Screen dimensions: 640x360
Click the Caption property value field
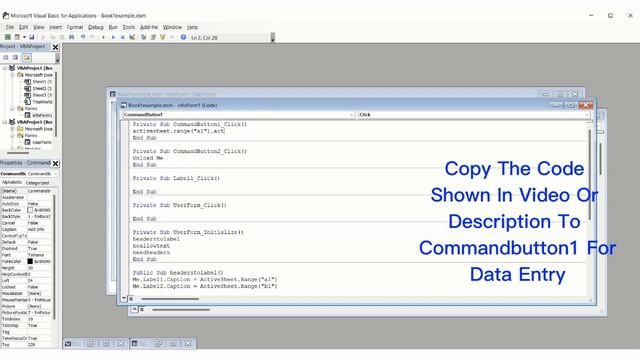click(x=39, y=229)
